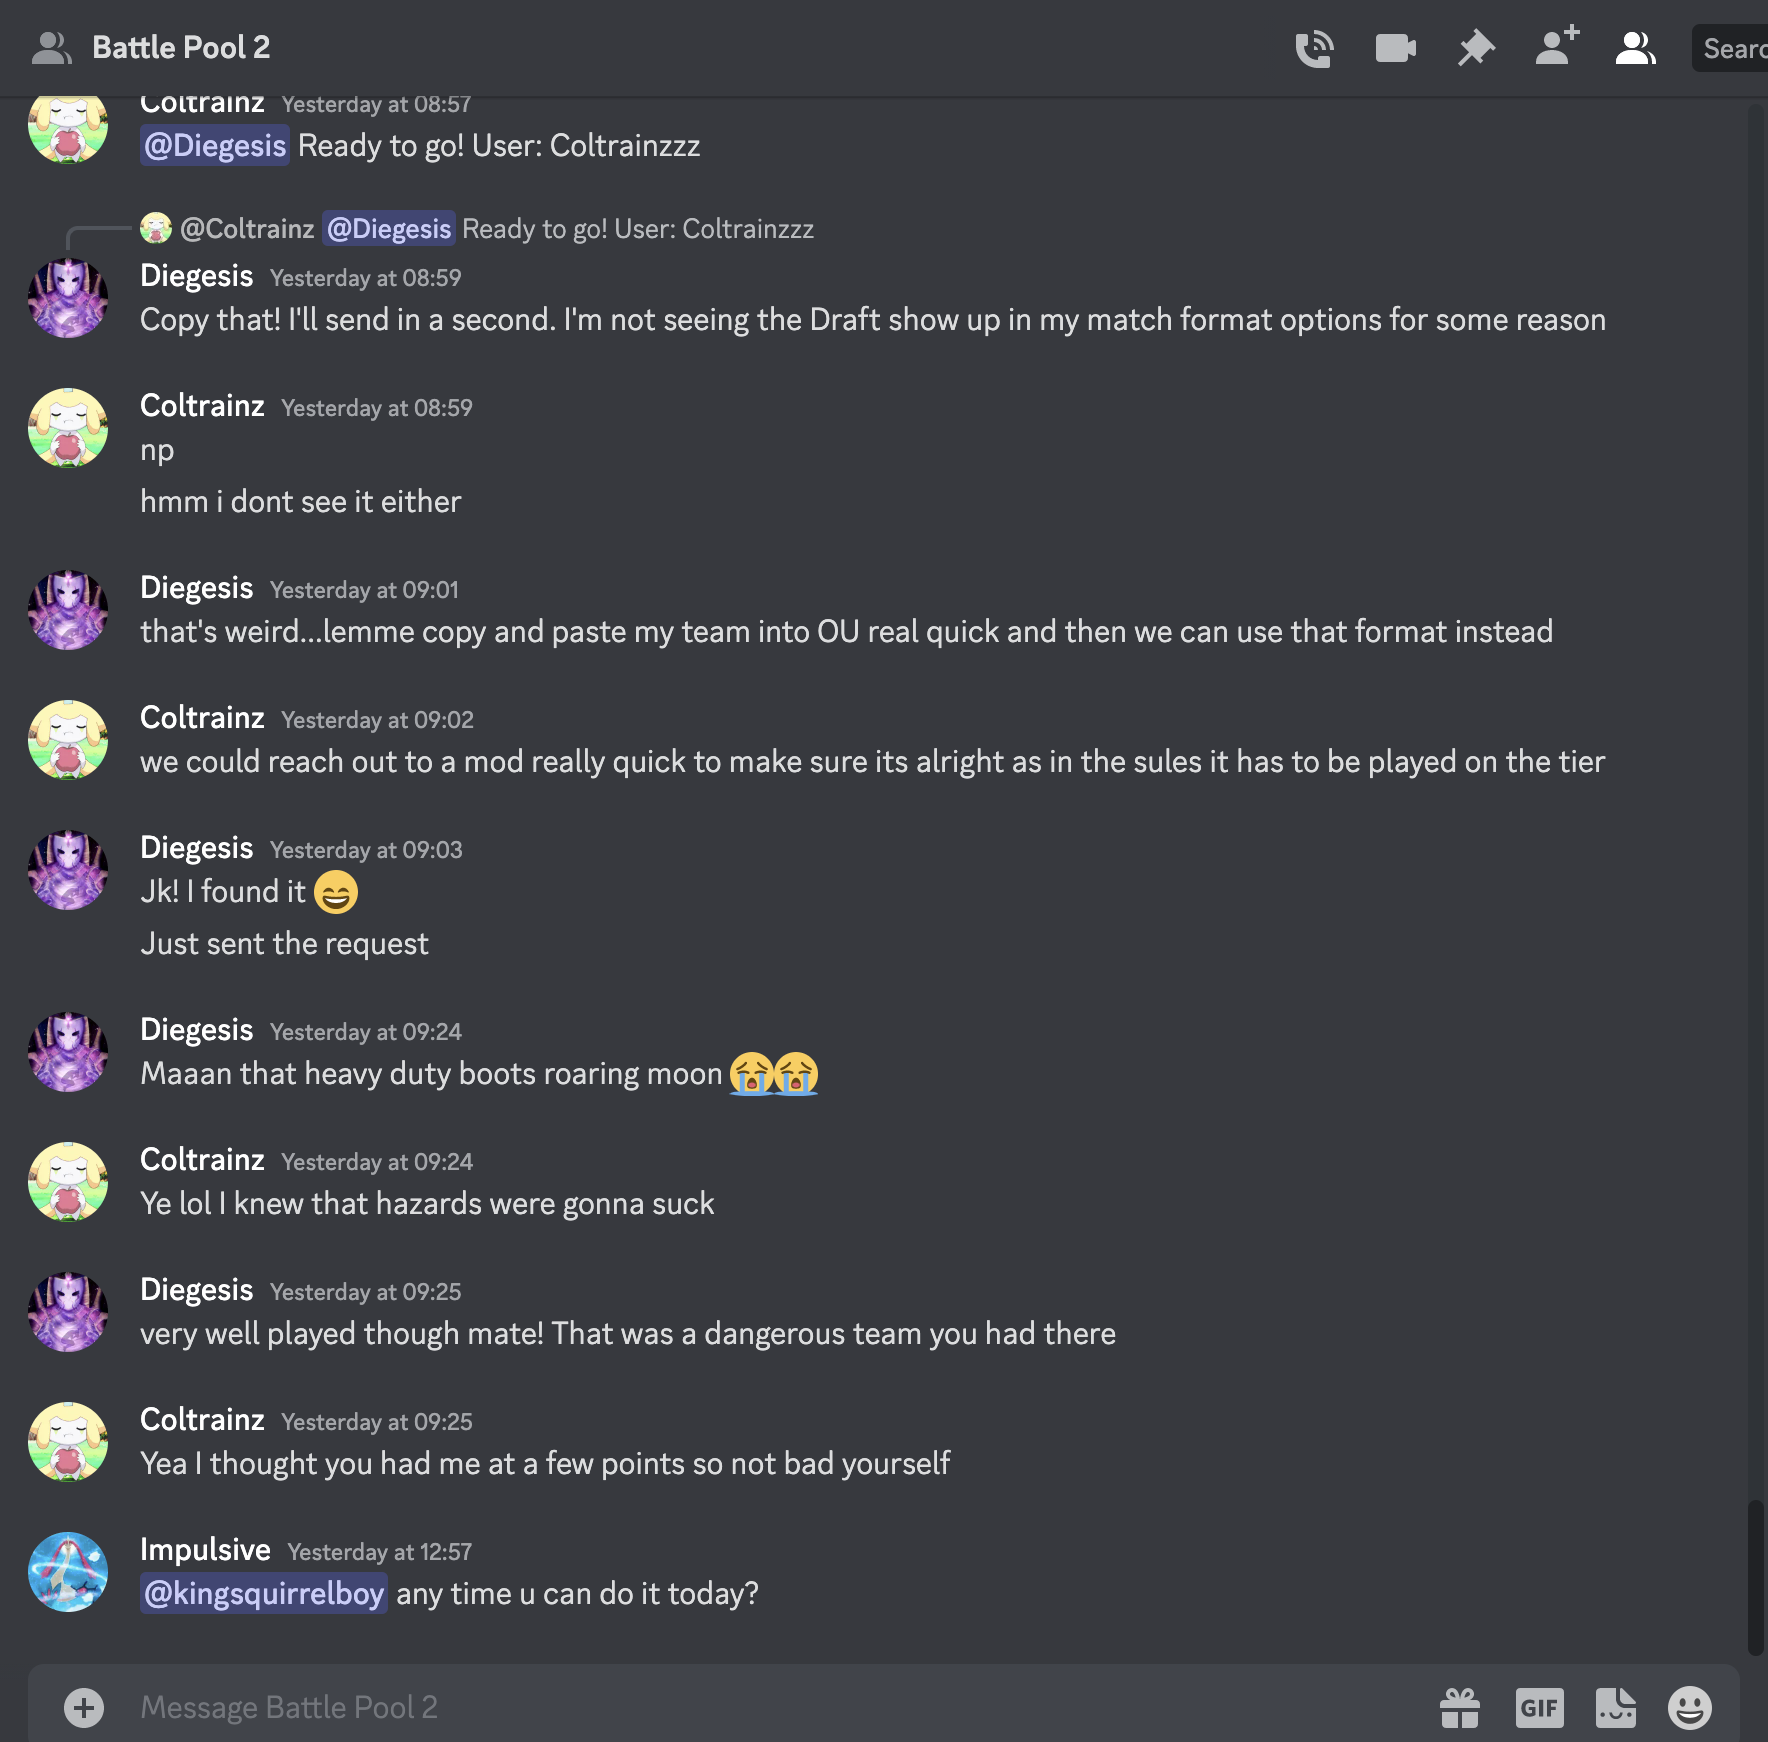Open the GIF picker
Viewport: 1768px width, 1742px height.
pyautogui.click(x=1540, y=1708)
